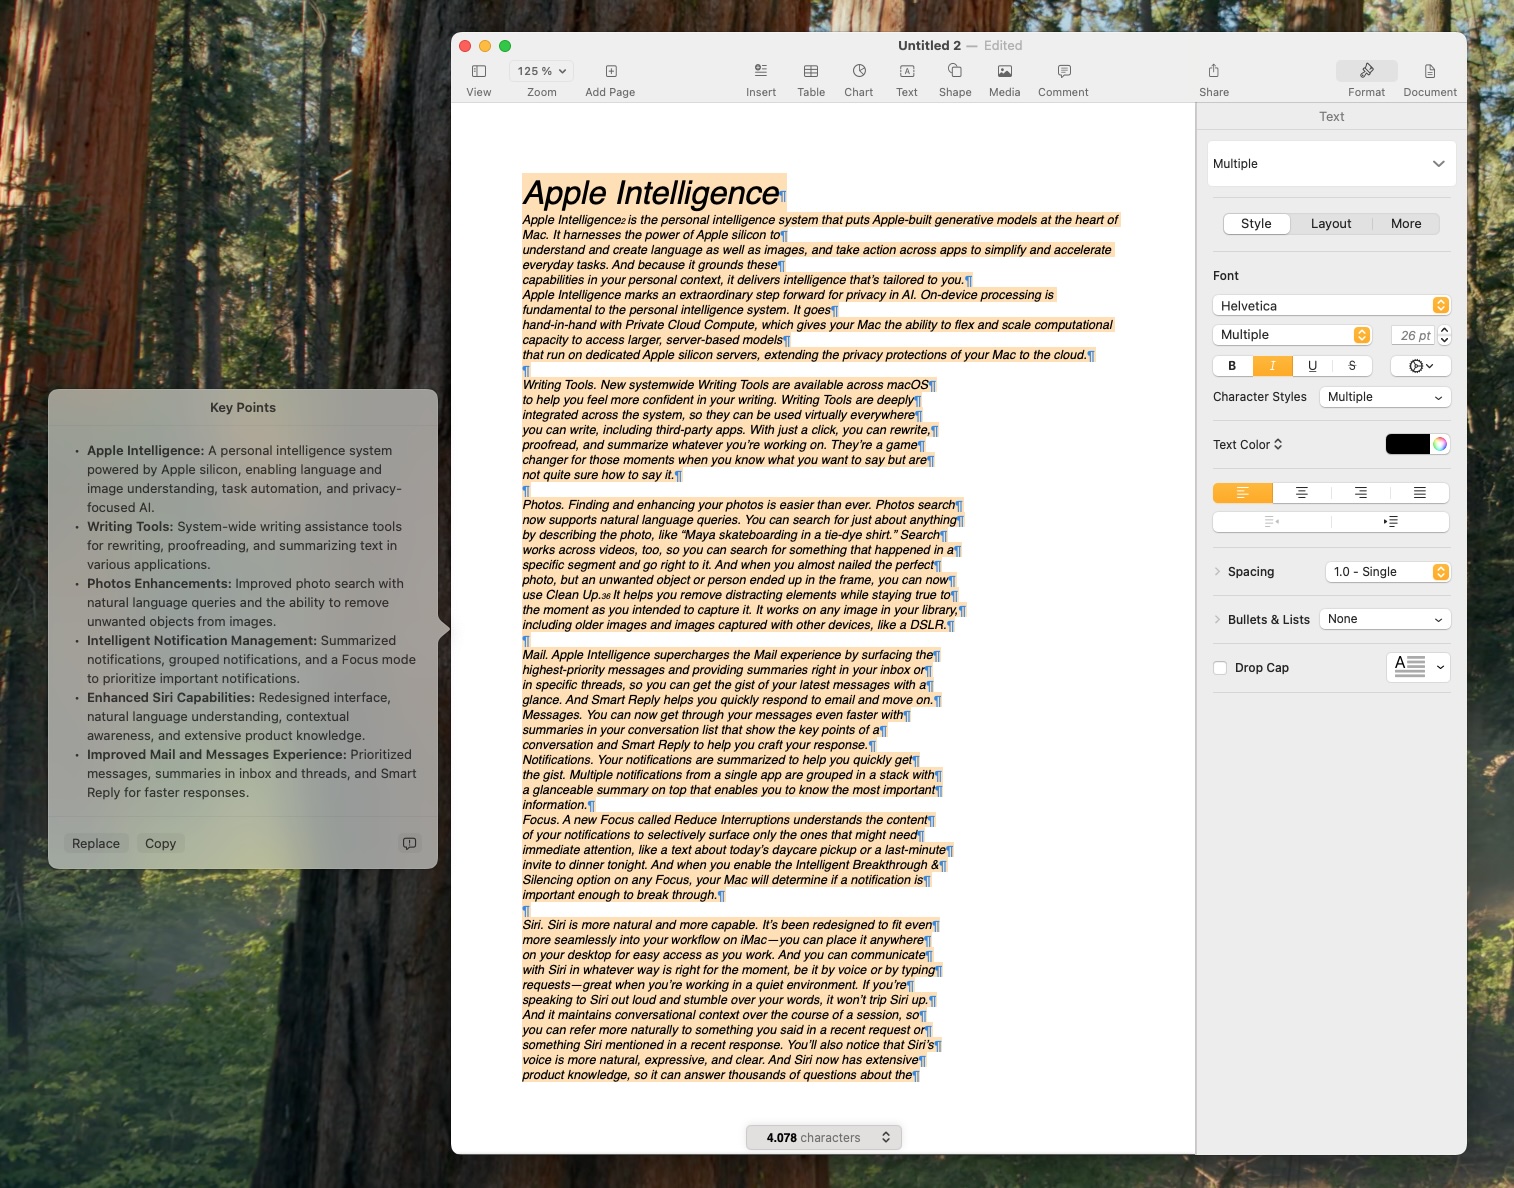Image resolution: width=1514 pixels, height=1188 pixels.
Task: Open the Document inspector panel
Action: click(x=1429, y=79)
